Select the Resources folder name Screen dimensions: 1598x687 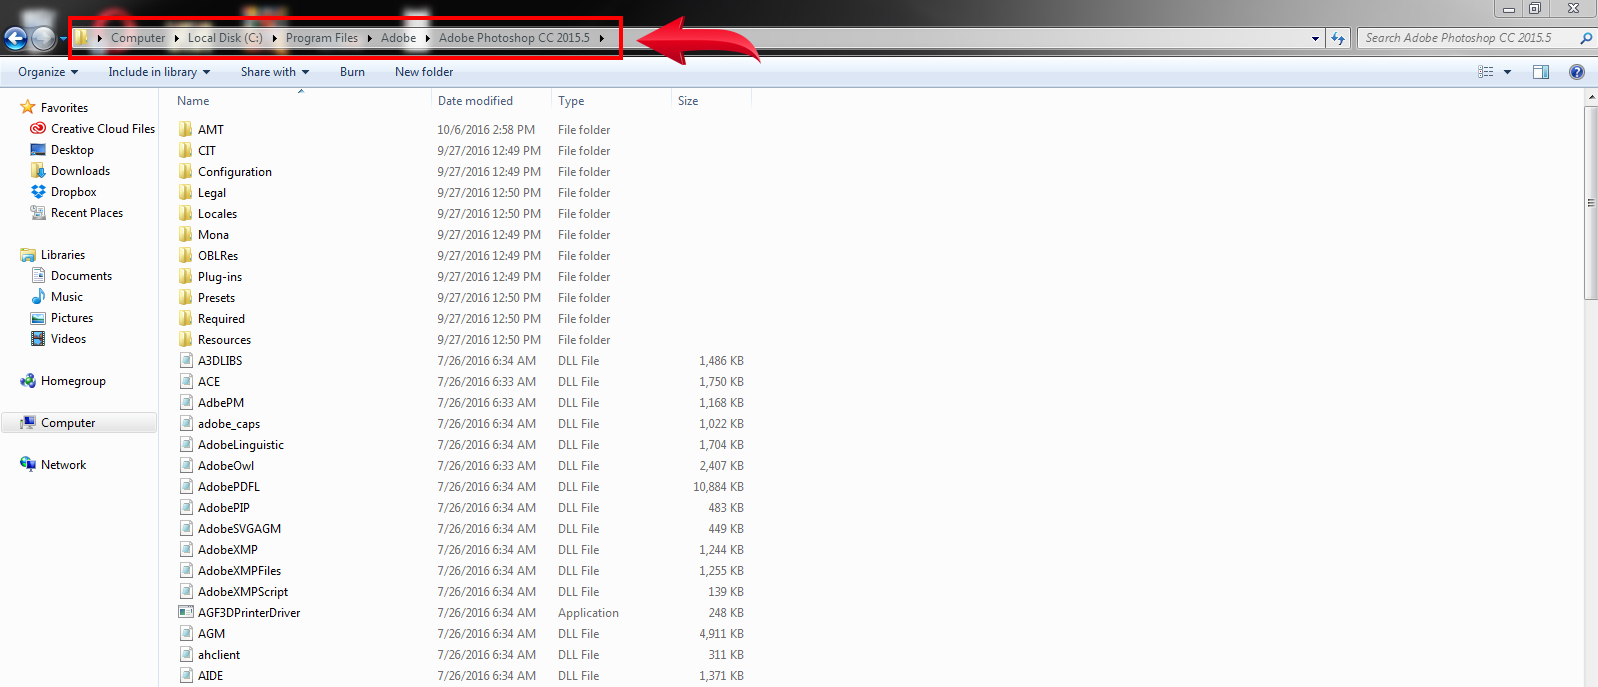click(x=224, y=340)
